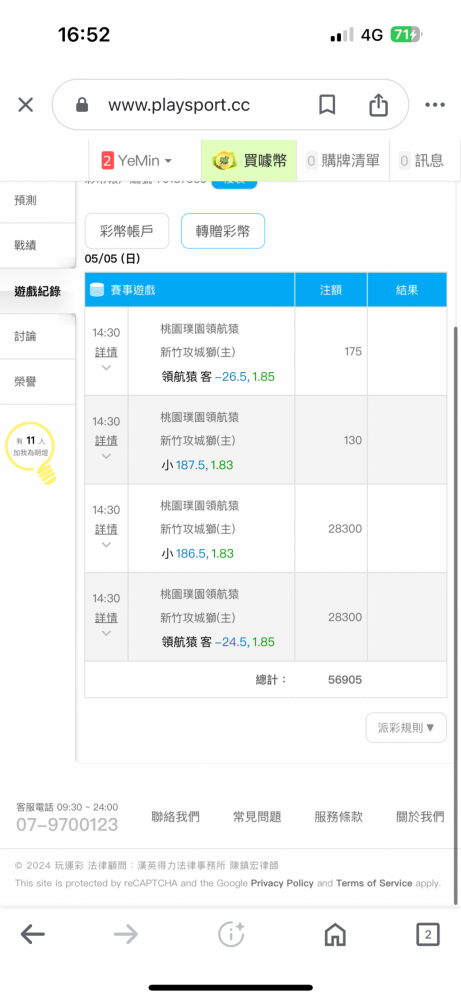Open 詳情 for the 130 bet row
461x1000 pixels.
(x=106, y=441)
